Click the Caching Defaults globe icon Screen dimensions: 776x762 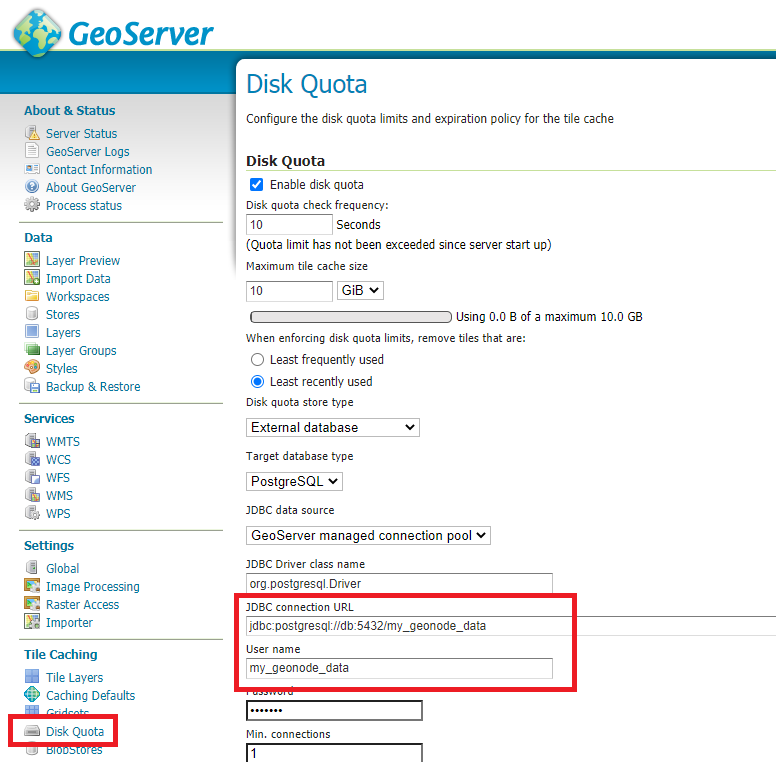(32, 696)
